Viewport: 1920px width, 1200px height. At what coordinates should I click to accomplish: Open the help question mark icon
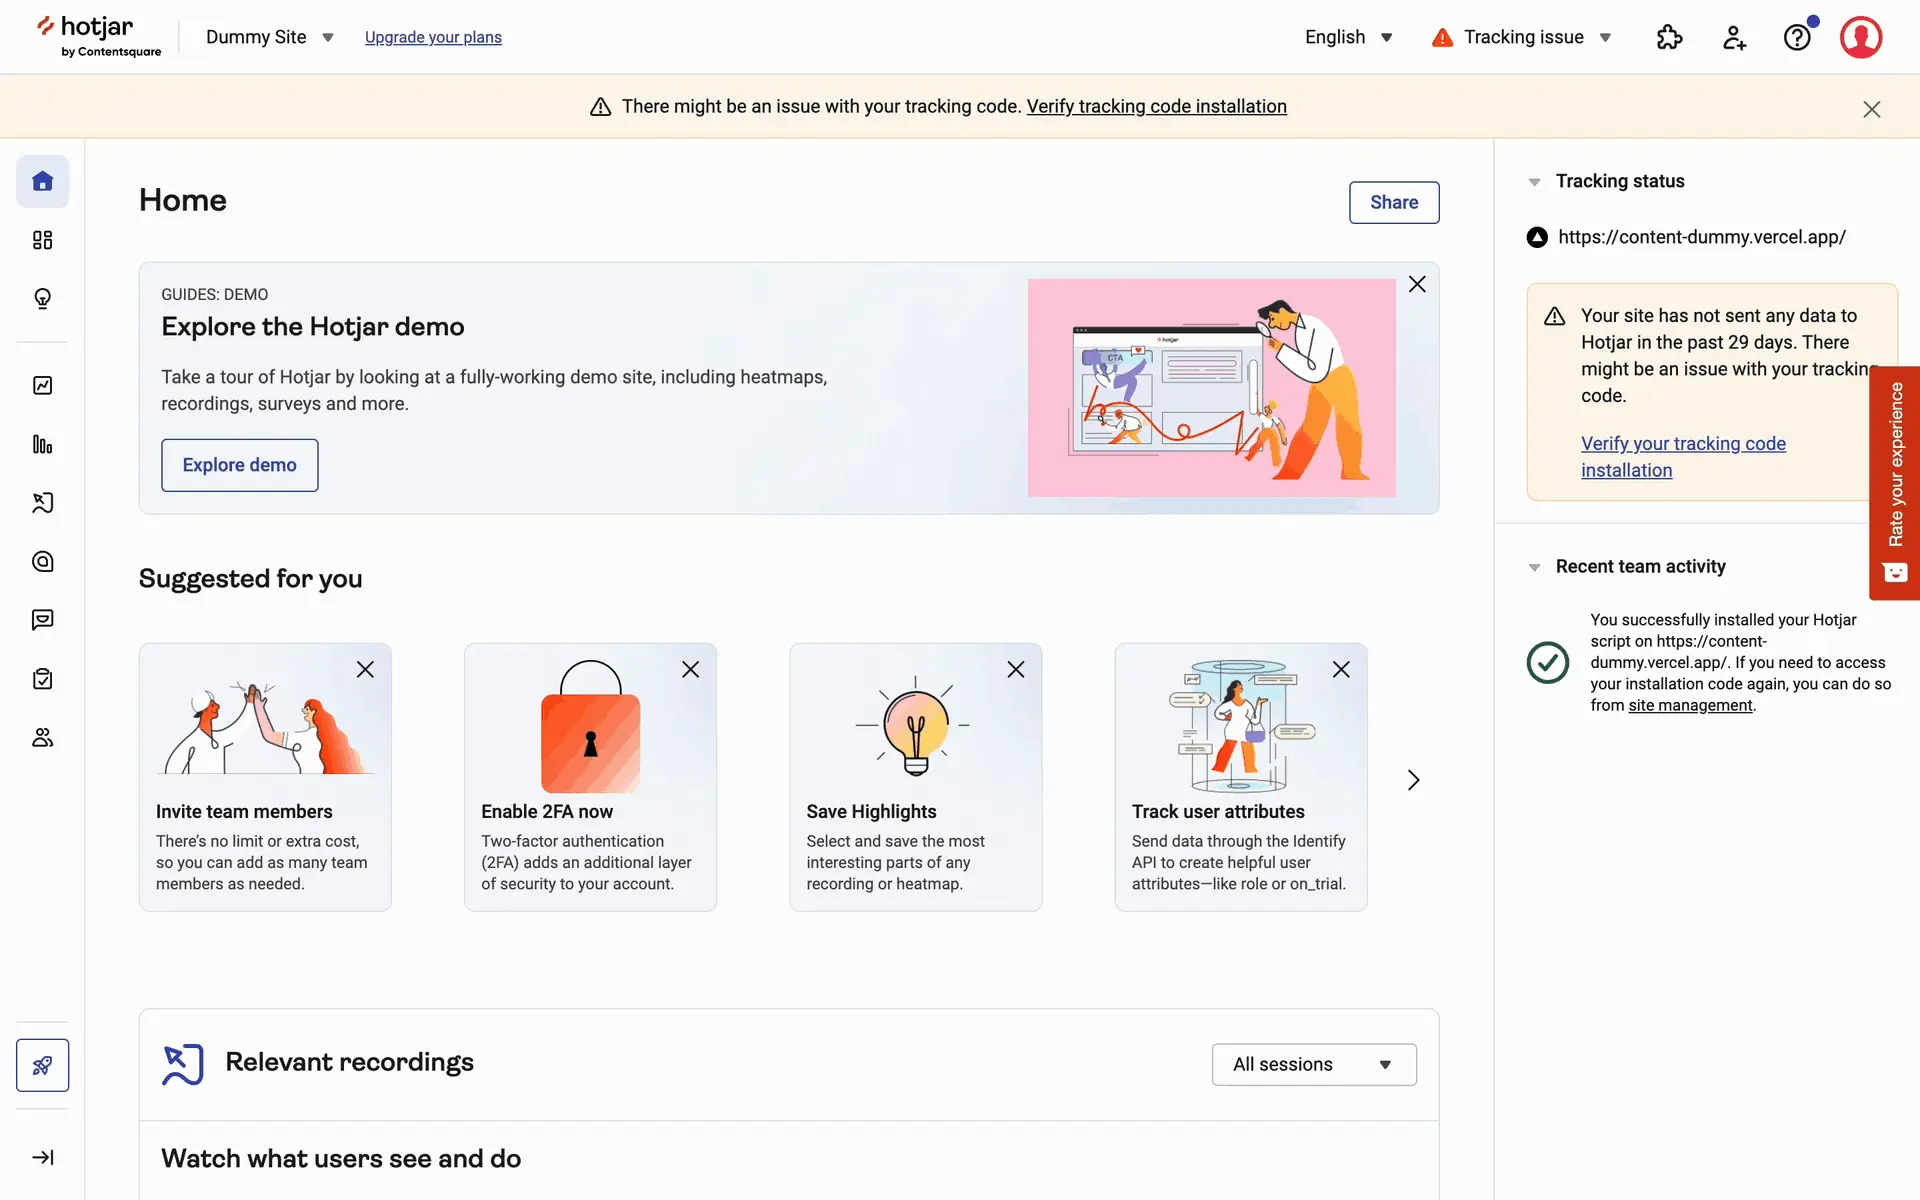pos(1797,37)
